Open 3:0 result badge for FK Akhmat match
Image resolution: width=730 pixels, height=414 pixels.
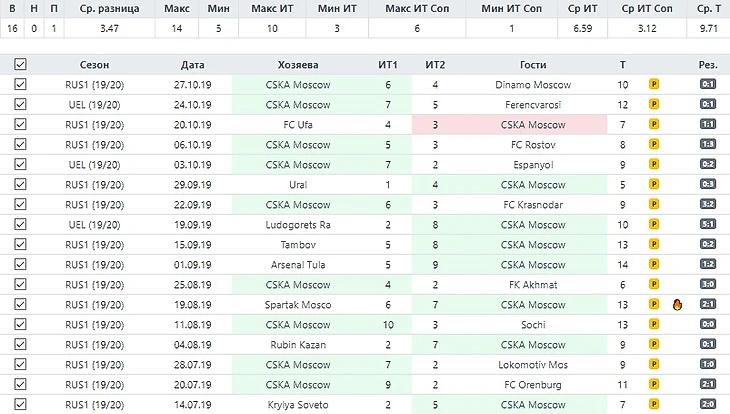pyautogui.click(x=707, y=285)
